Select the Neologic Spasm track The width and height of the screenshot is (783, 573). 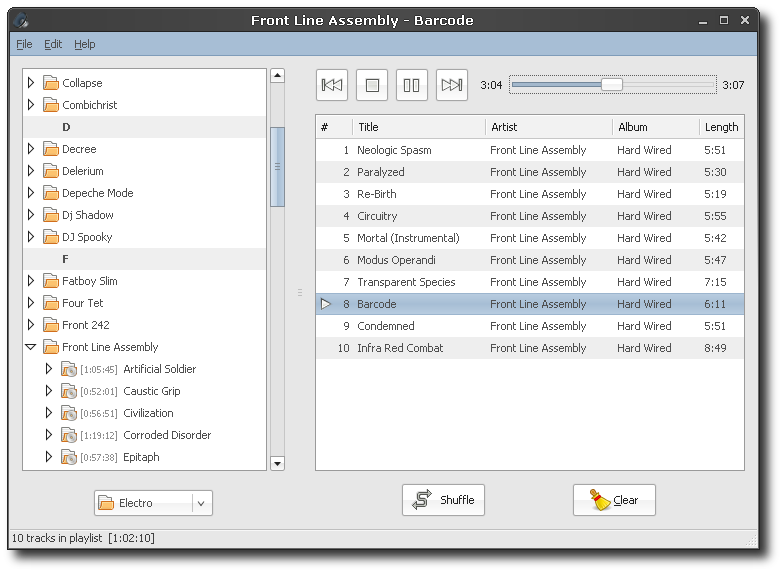pyautogui.click(x=530, y=150)
